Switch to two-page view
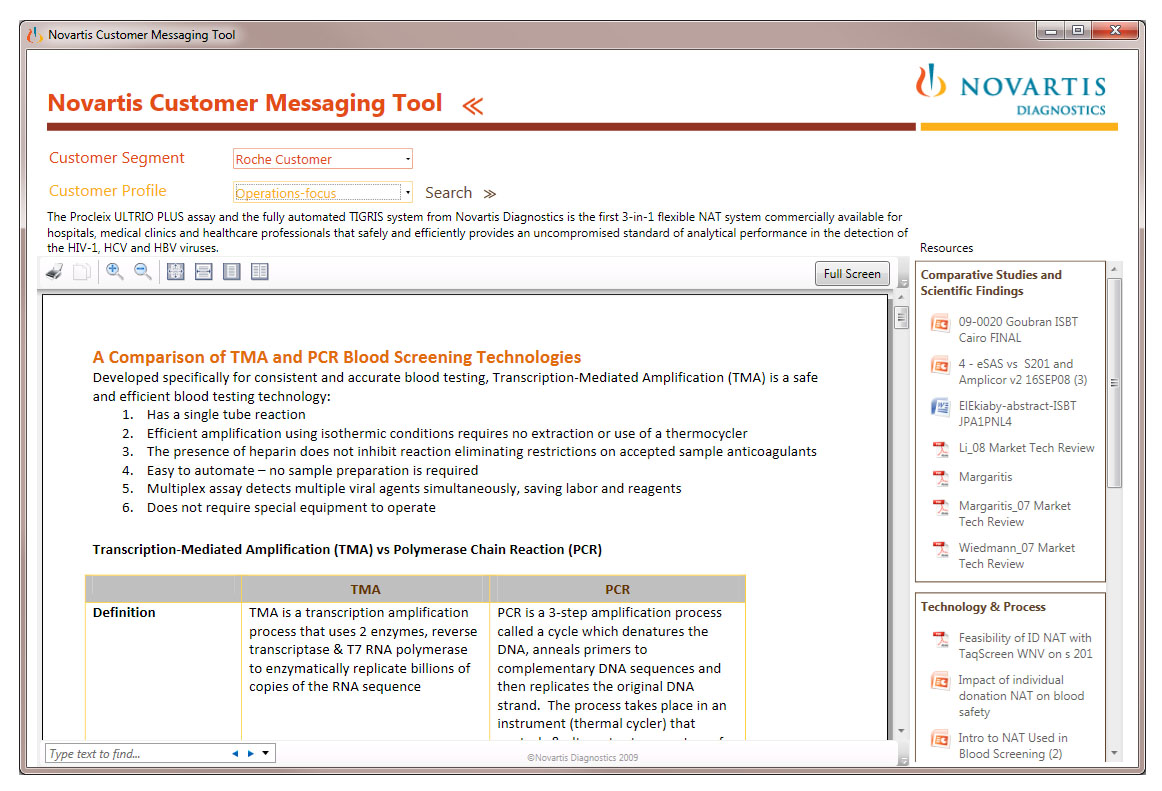This screenshot has width=1162, height=791. [x=259, y=272]
